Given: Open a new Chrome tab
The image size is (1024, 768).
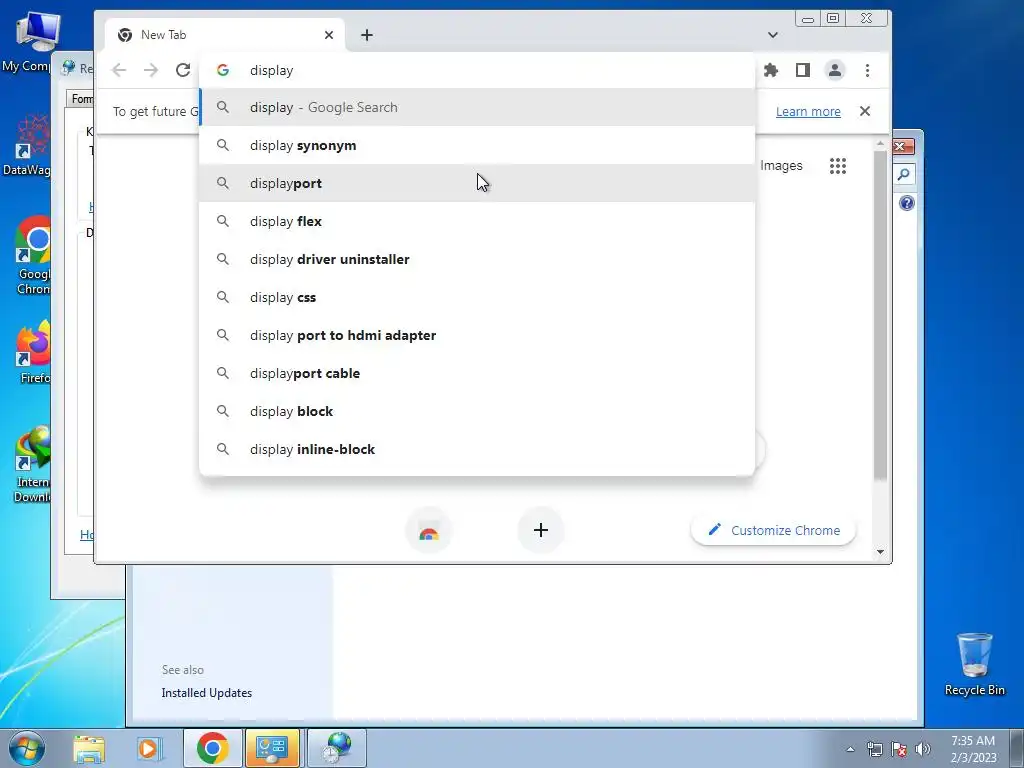Looking at the screenshot, I should click(x=367, y=35).
